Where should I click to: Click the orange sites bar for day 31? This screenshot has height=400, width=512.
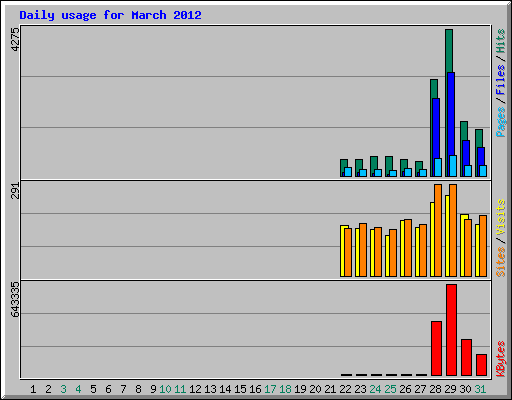click(x=483, y=246)
